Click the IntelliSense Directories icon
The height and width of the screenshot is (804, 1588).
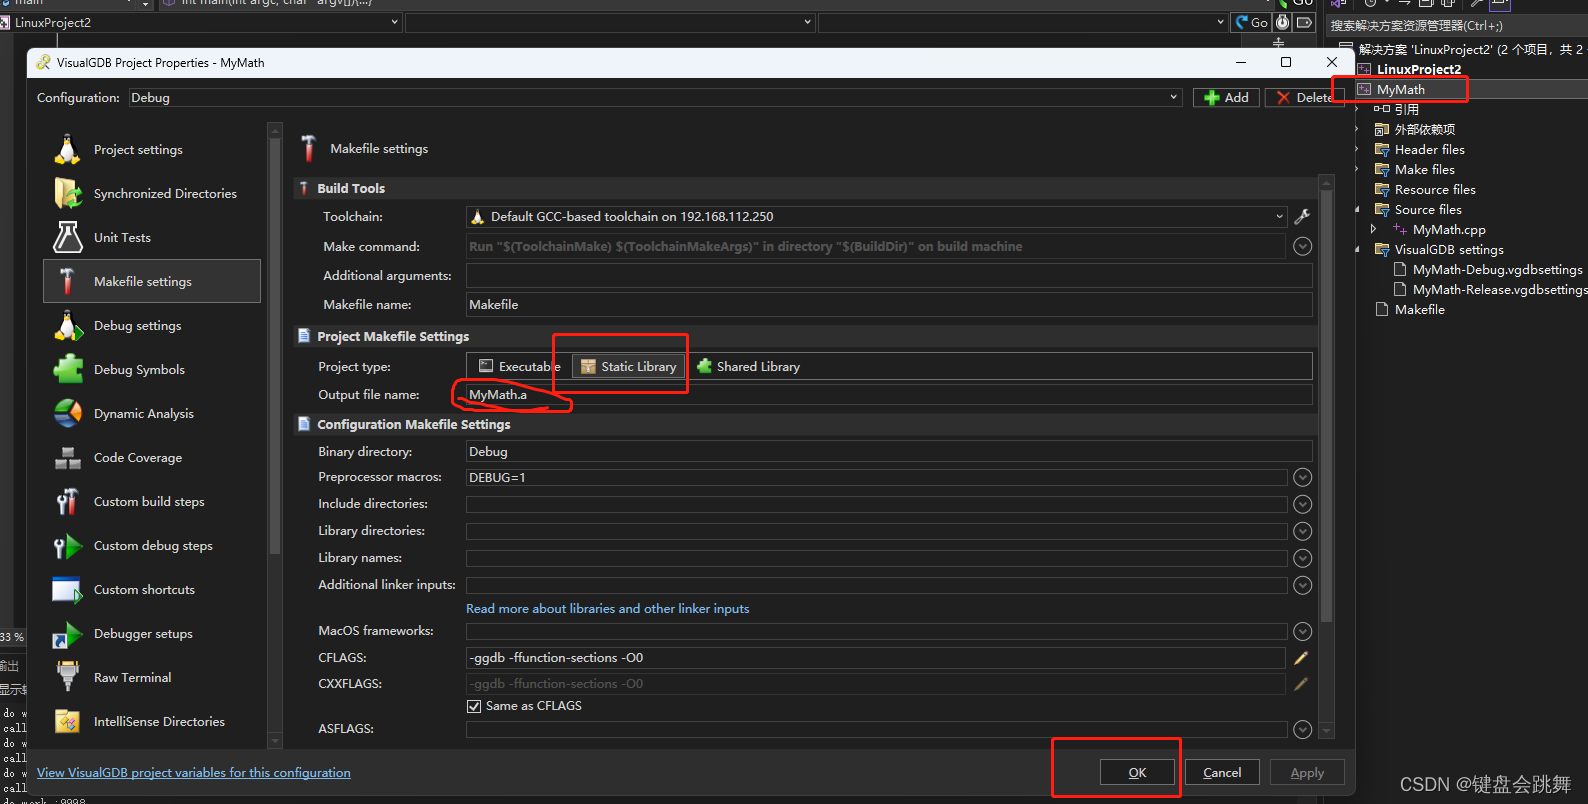(68, 721)
